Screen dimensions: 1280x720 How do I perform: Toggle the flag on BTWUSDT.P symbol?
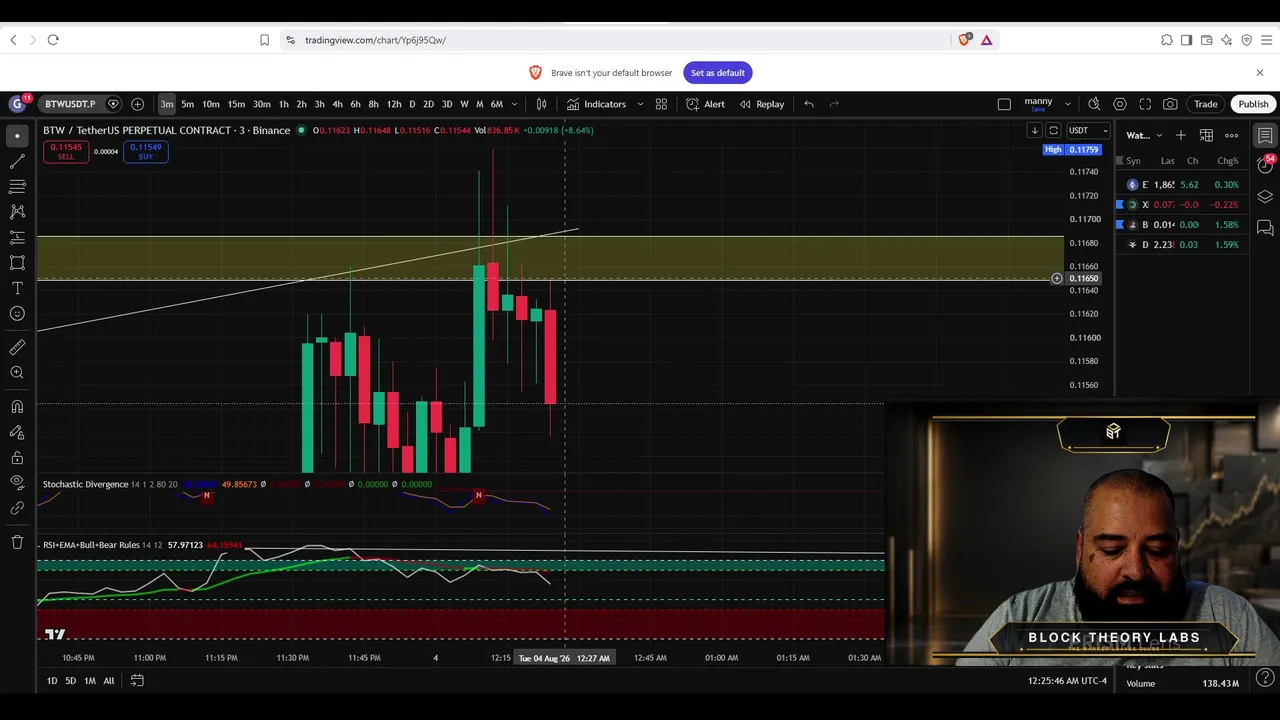pyautogui.click(x=113, y=104)
